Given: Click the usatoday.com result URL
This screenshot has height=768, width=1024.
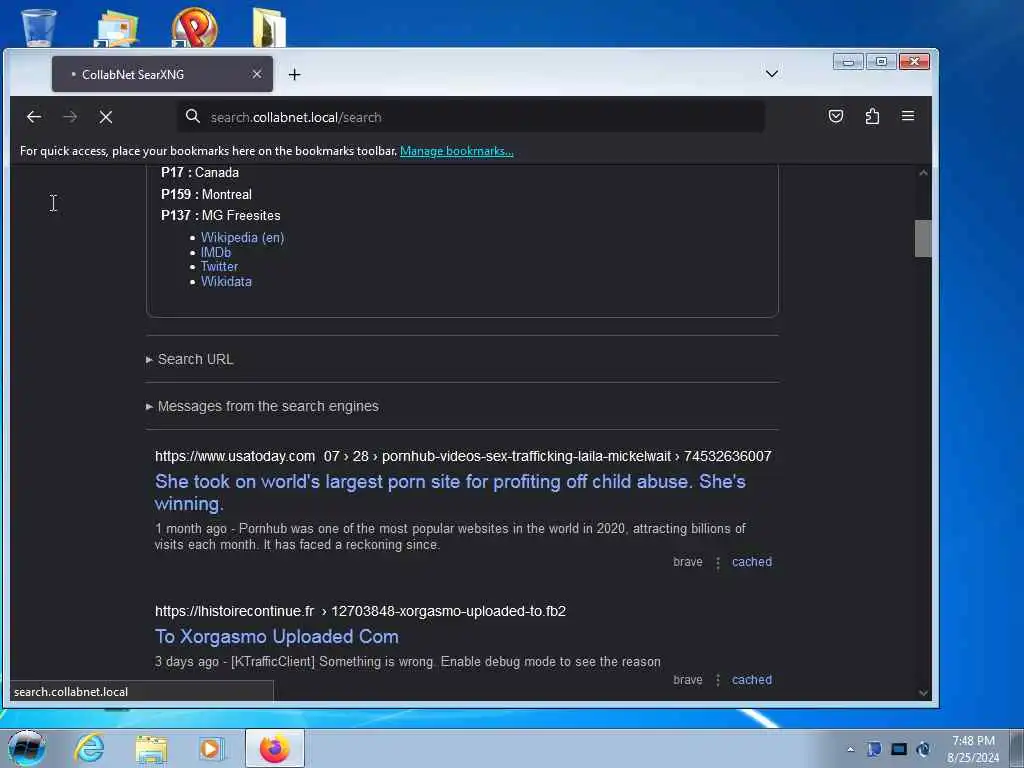Looking at the screenshot, I should (x=463, y=456).
